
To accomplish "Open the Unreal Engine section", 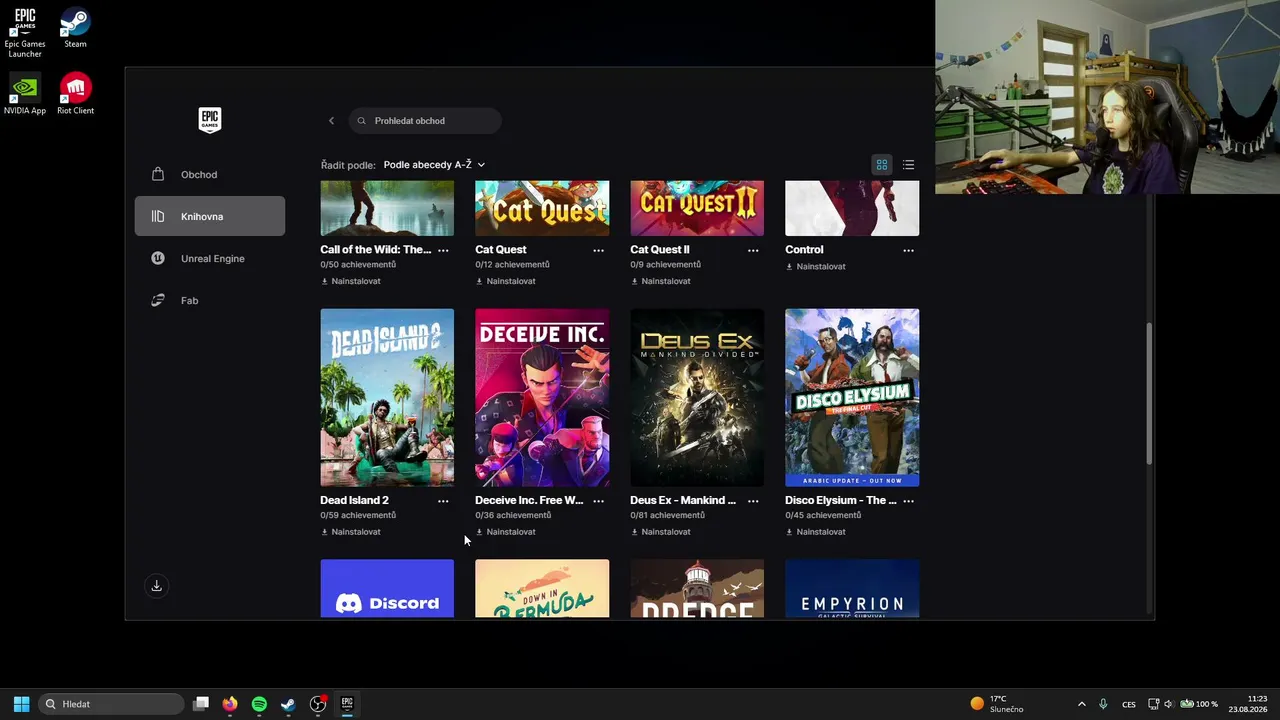I will click(x=210, y=259).
